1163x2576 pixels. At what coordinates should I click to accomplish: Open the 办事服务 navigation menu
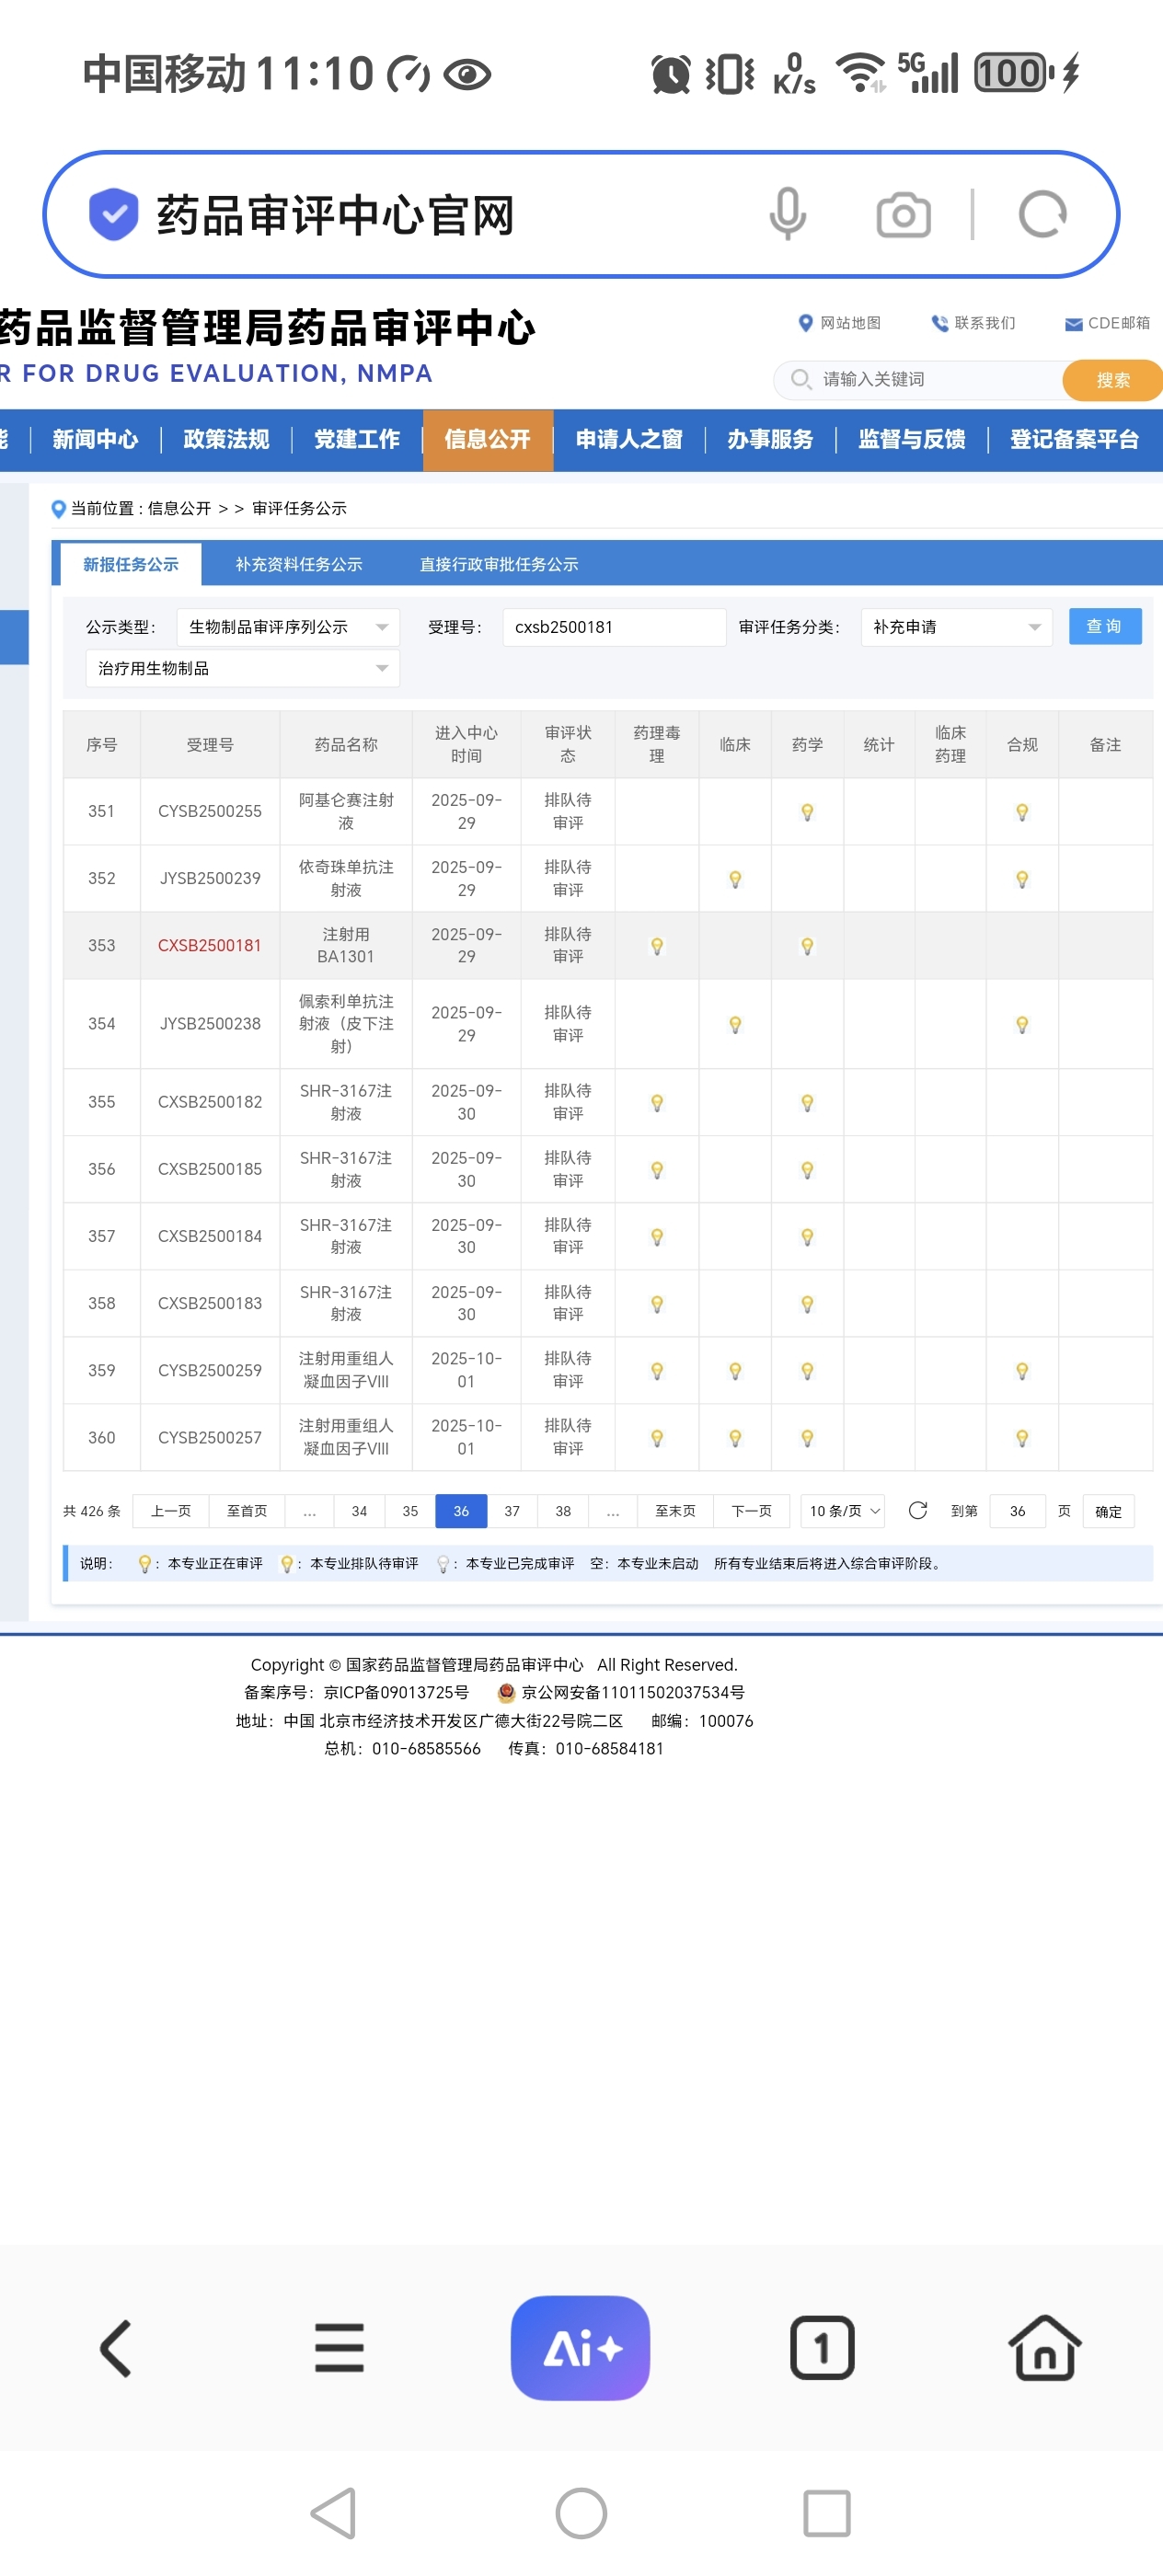770,439
